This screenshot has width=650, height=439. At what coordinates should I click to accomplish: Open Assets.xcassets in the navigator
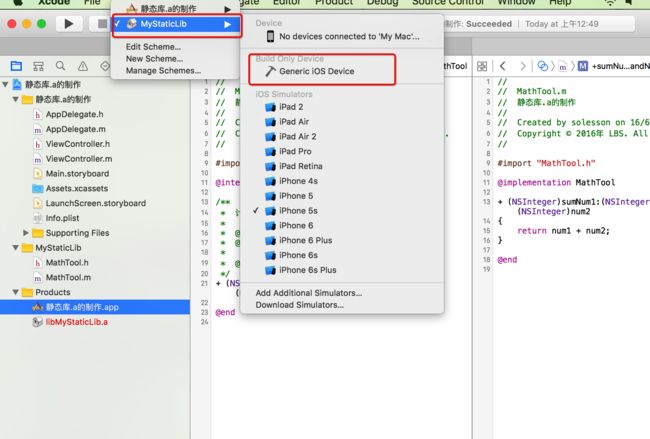click(x=77, y=189)
